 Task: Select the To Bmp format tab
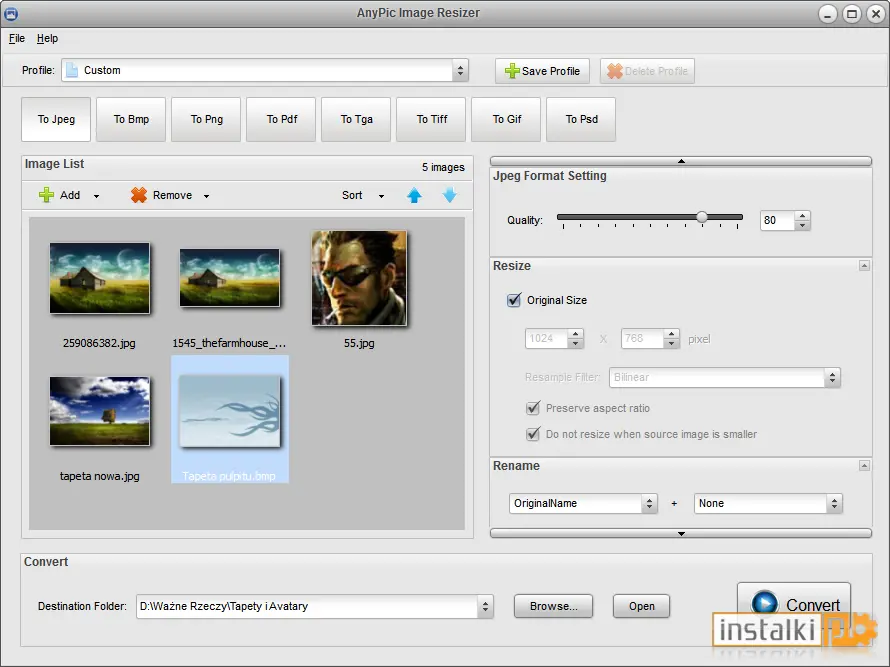click(x=131, y=119)
